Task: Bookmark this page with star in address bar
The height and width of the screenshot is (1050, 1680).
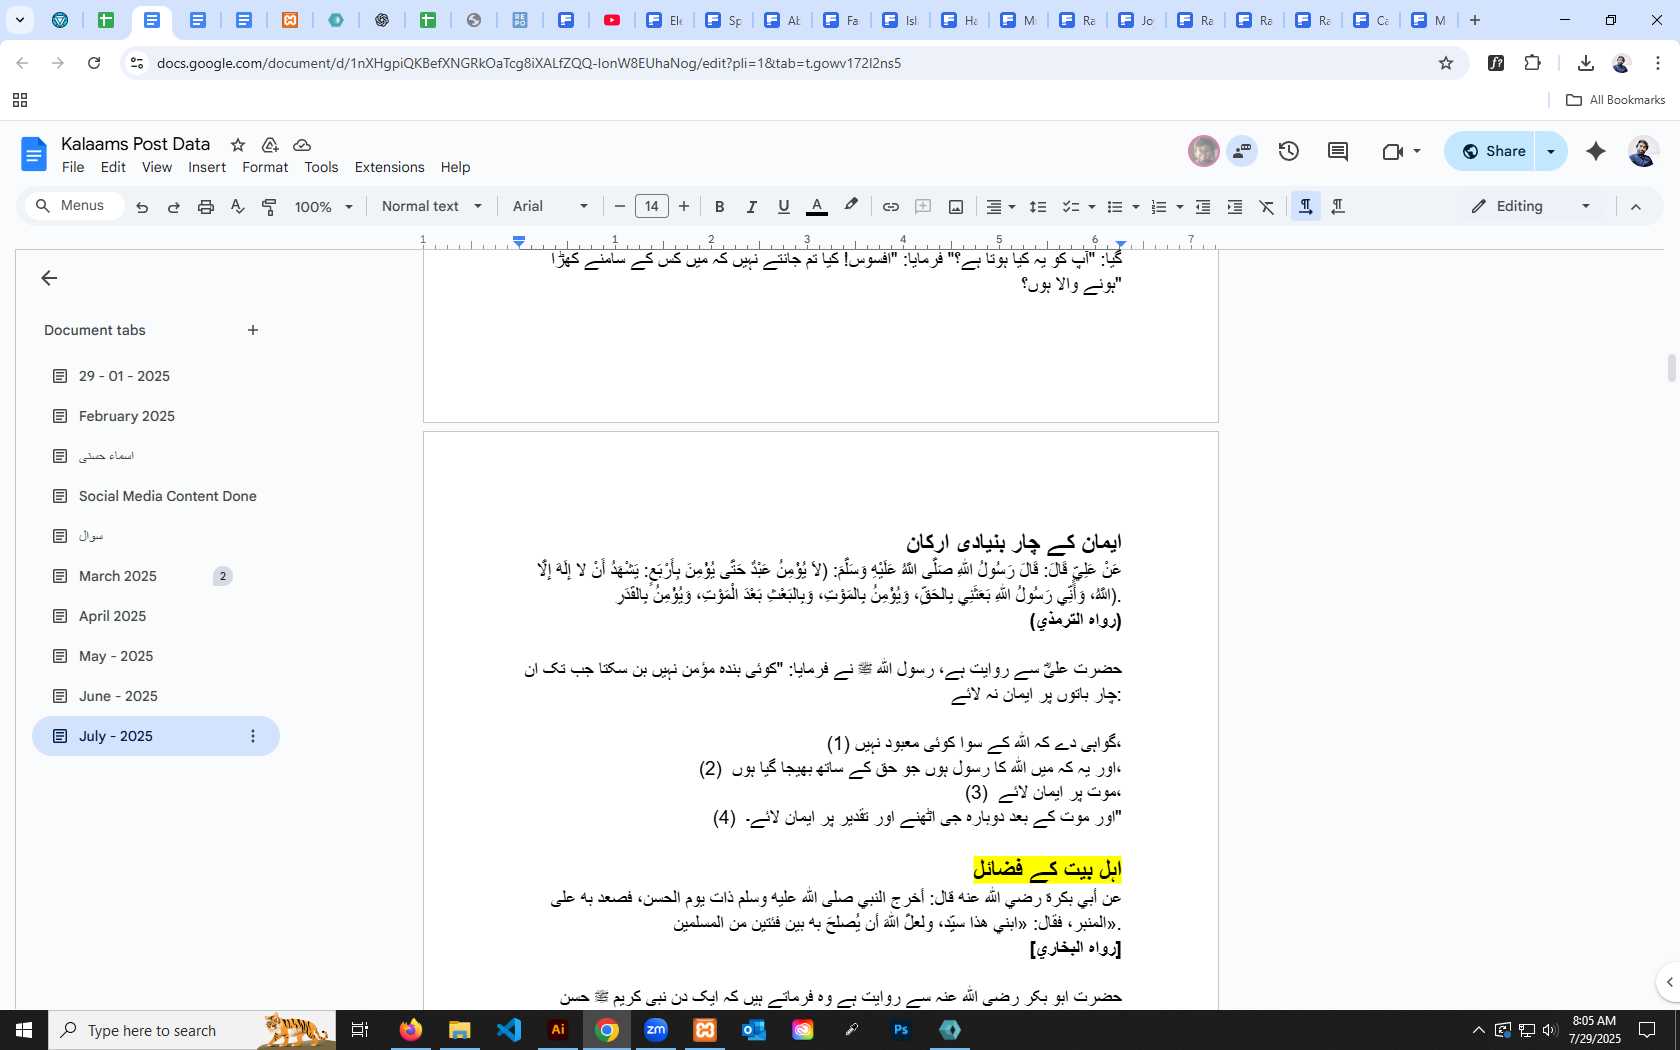Action: coord(1446,63)
